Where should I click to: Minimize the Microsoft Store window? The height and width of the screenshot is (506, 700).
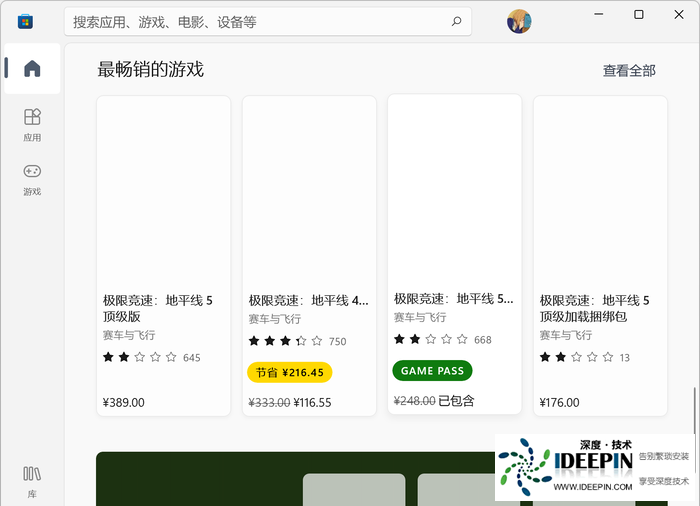click(599, 14)
